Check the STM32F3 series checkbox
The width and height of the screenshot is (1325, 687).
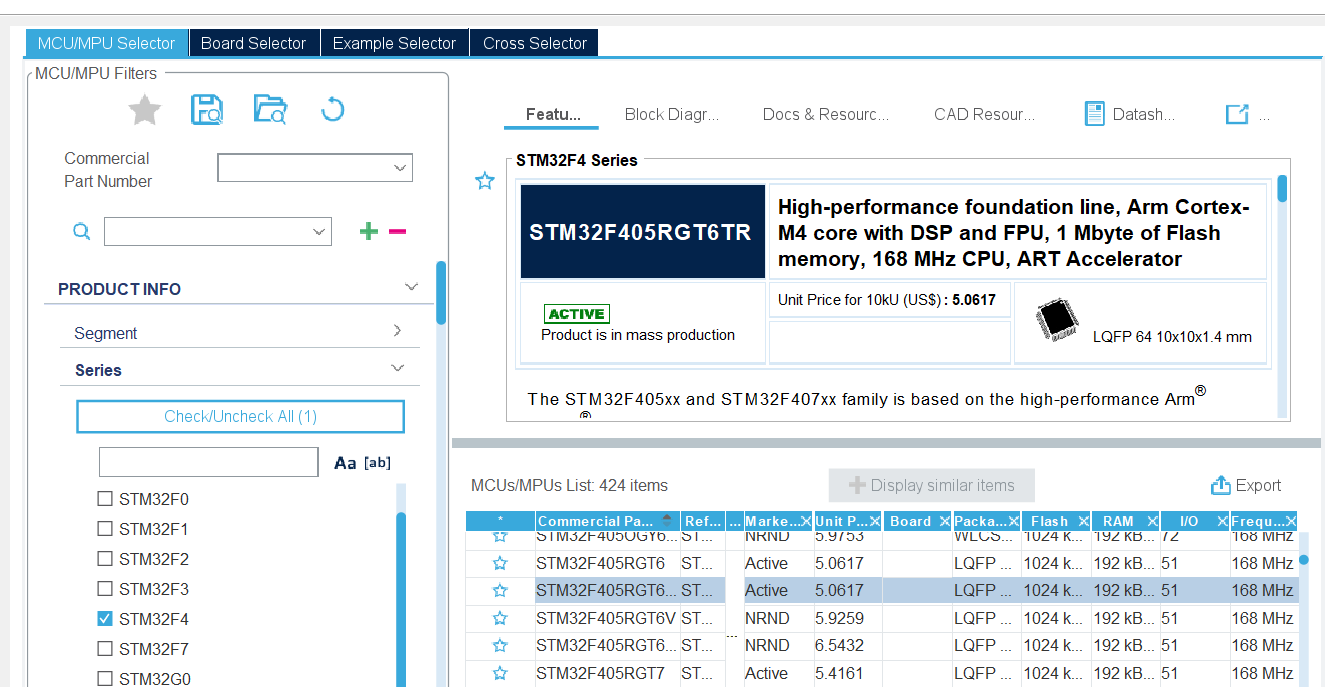pyautogui.click(x=104, y=589)
